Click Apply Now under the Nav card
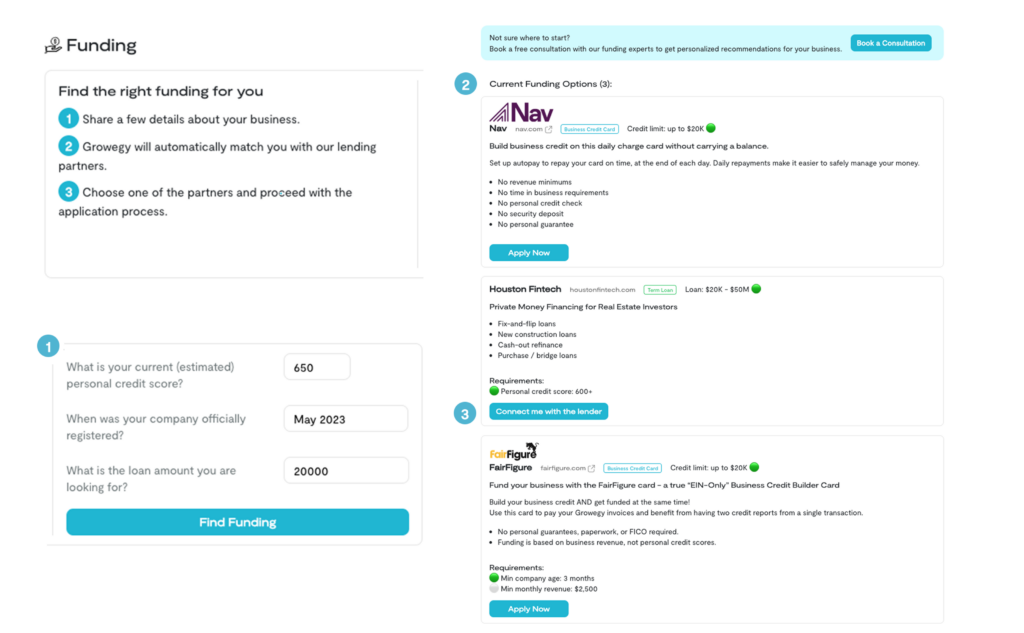The image size is (1024, 633). click(x=528, y=253)
